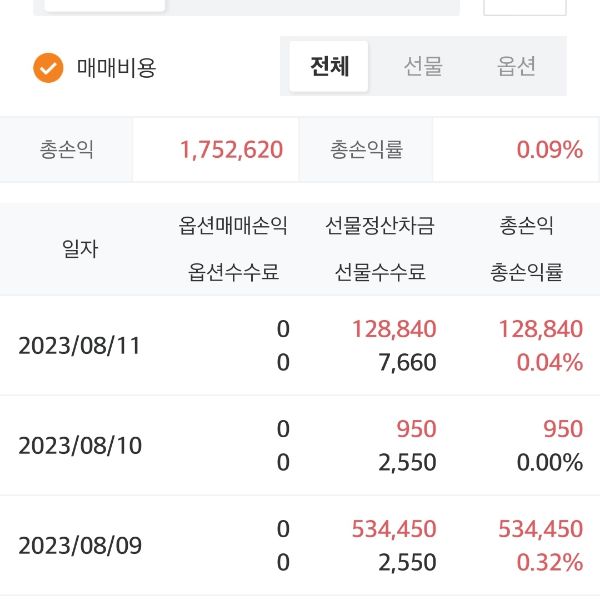Switch to the 선물 tab
This screenshot has width=600, height=600.
click(x=423, y=67)
